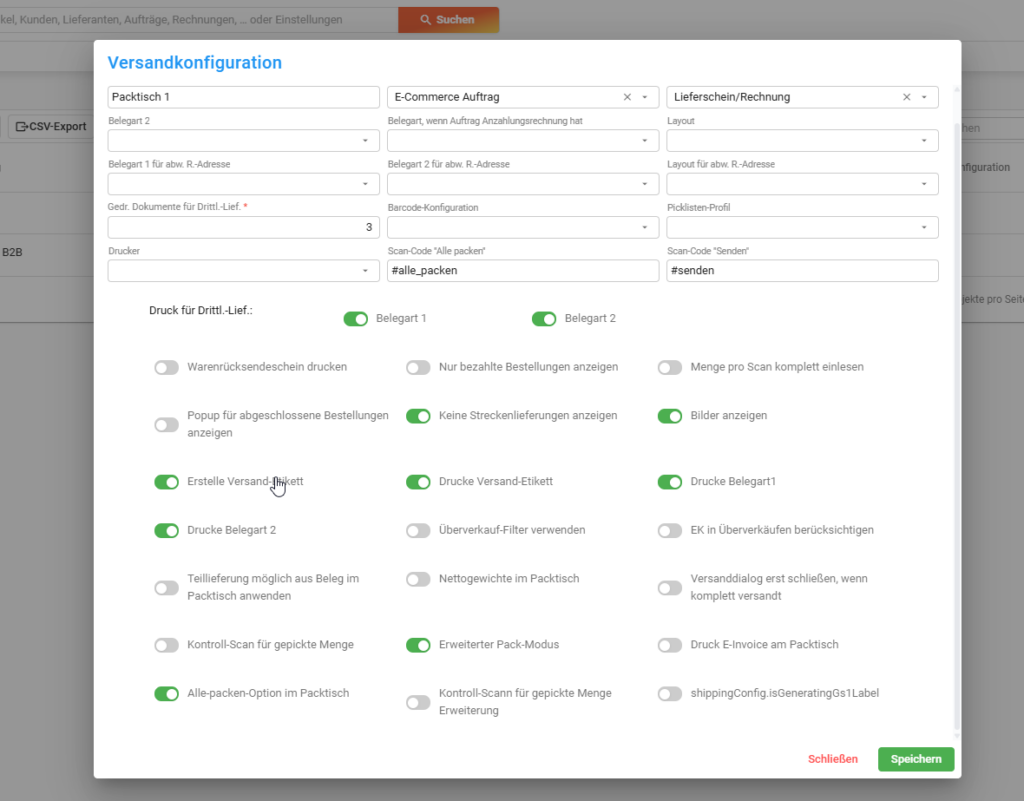Click Druck für Drittl.-Lief. label

pos(200,311)
